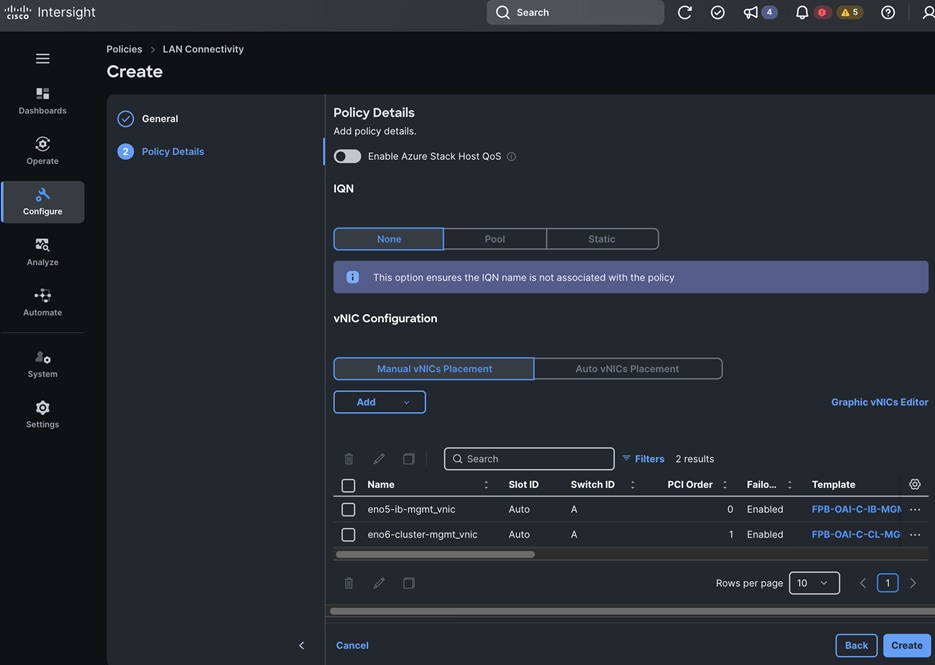Click the red critical alarms badge
Screen dimensions: 935x665
pos(822,13)
